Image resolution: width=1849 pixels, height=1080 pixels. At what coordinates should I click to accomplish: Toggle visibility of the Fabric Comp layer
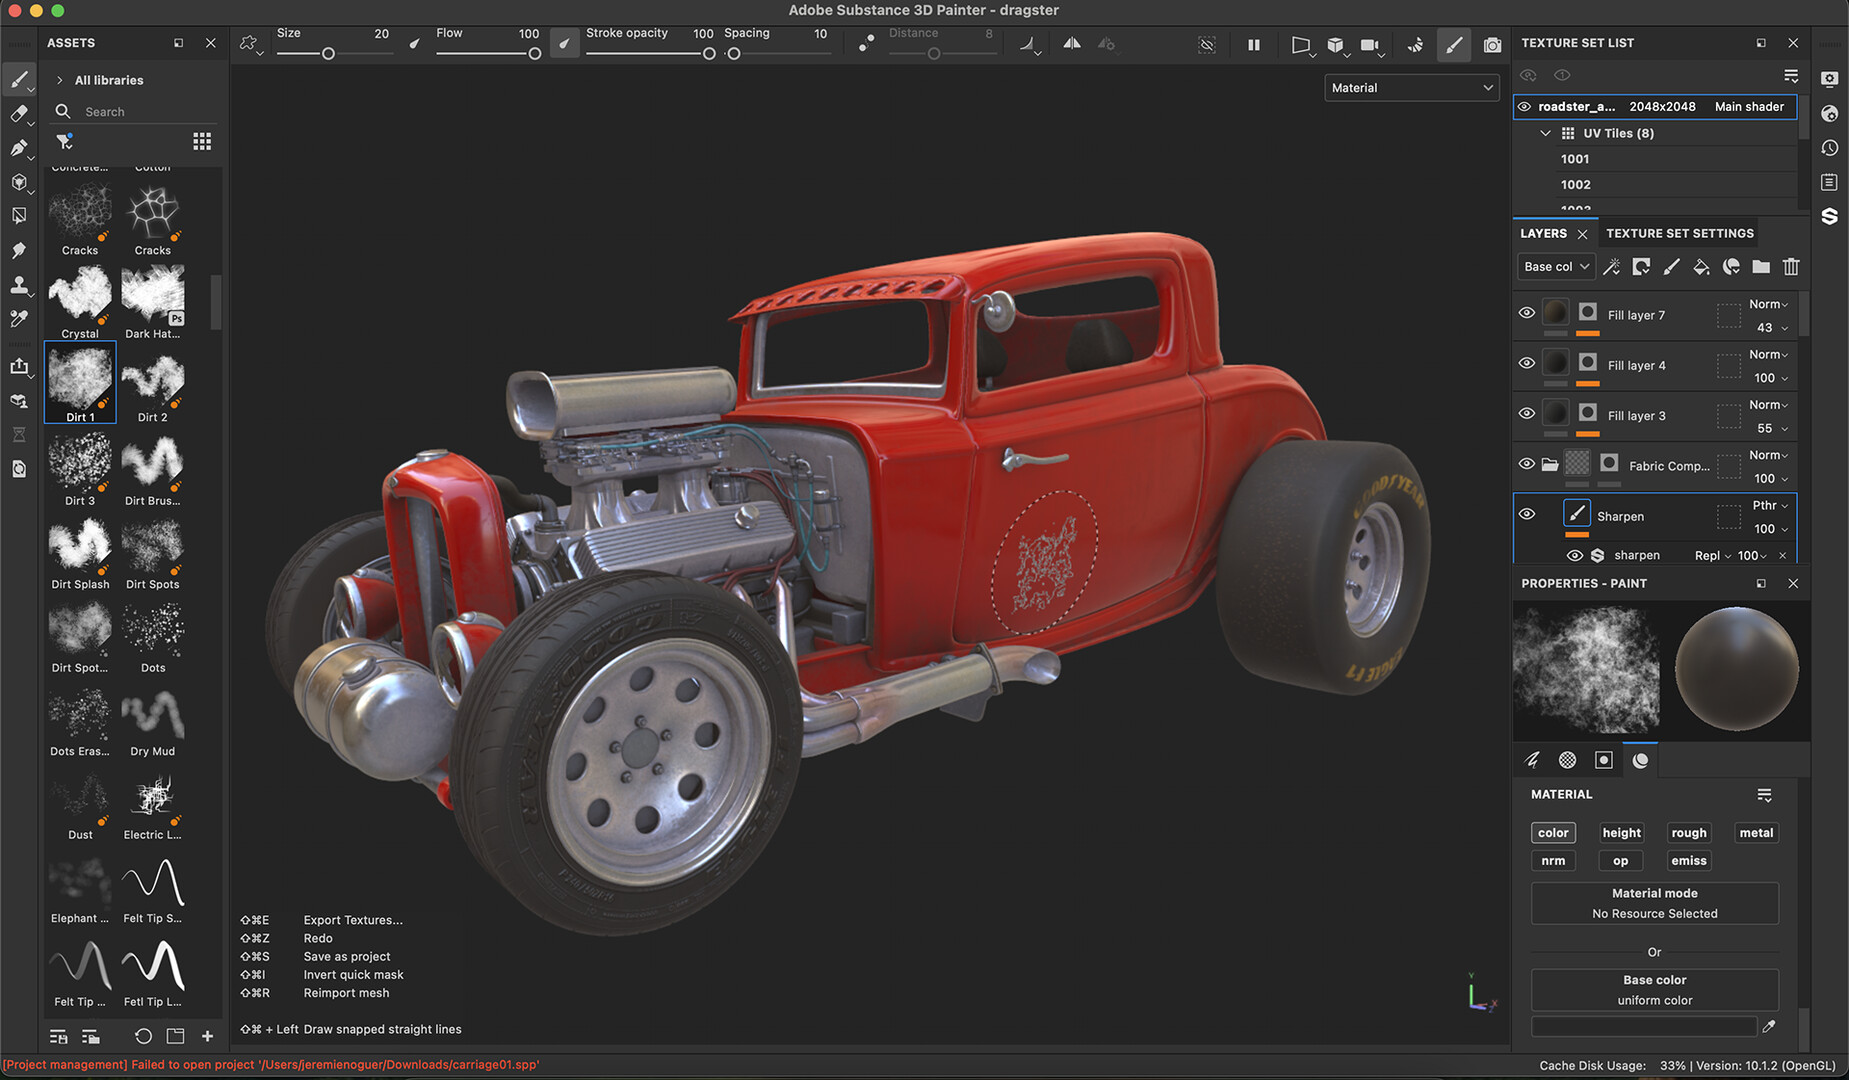(x=1527, y=464)
